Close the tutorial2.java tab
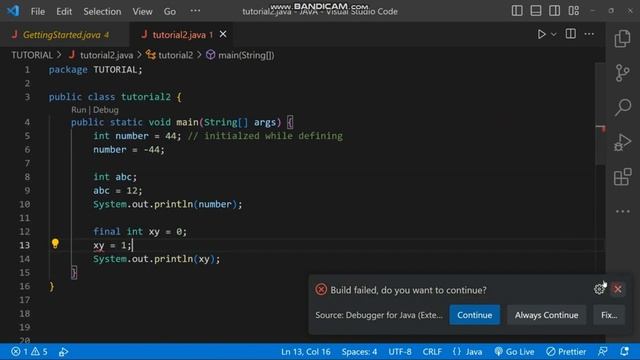The height and width of the screenshot is (360, 640). click(223, 34)
